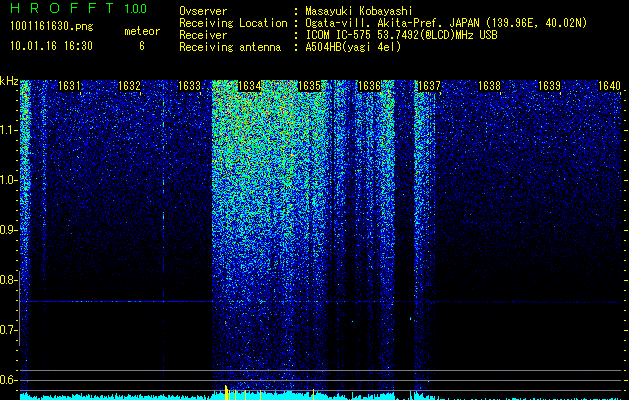Click the 0.8 kHz axis label

click(8, 280)
